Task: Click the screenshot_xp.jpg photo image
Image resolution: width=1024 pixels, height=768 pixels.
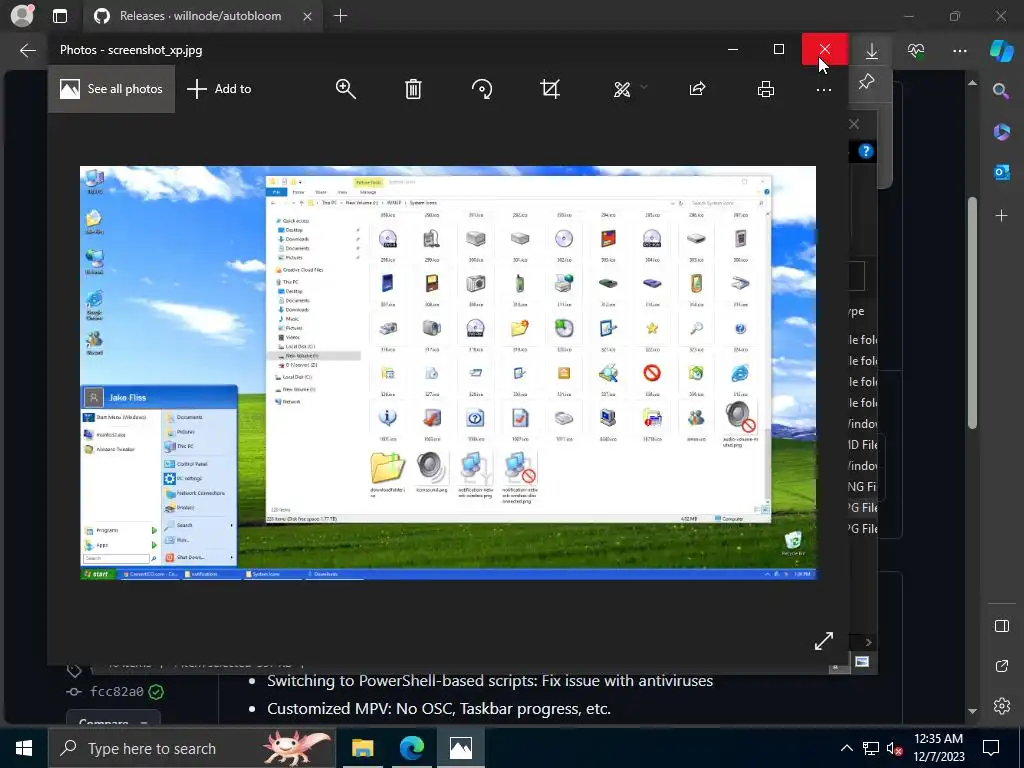Action: point(447,372)
